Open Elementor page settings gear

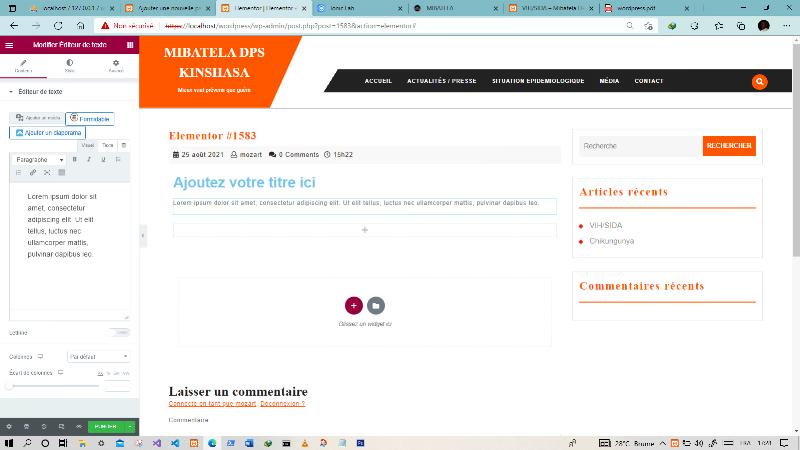coord(9,427)
